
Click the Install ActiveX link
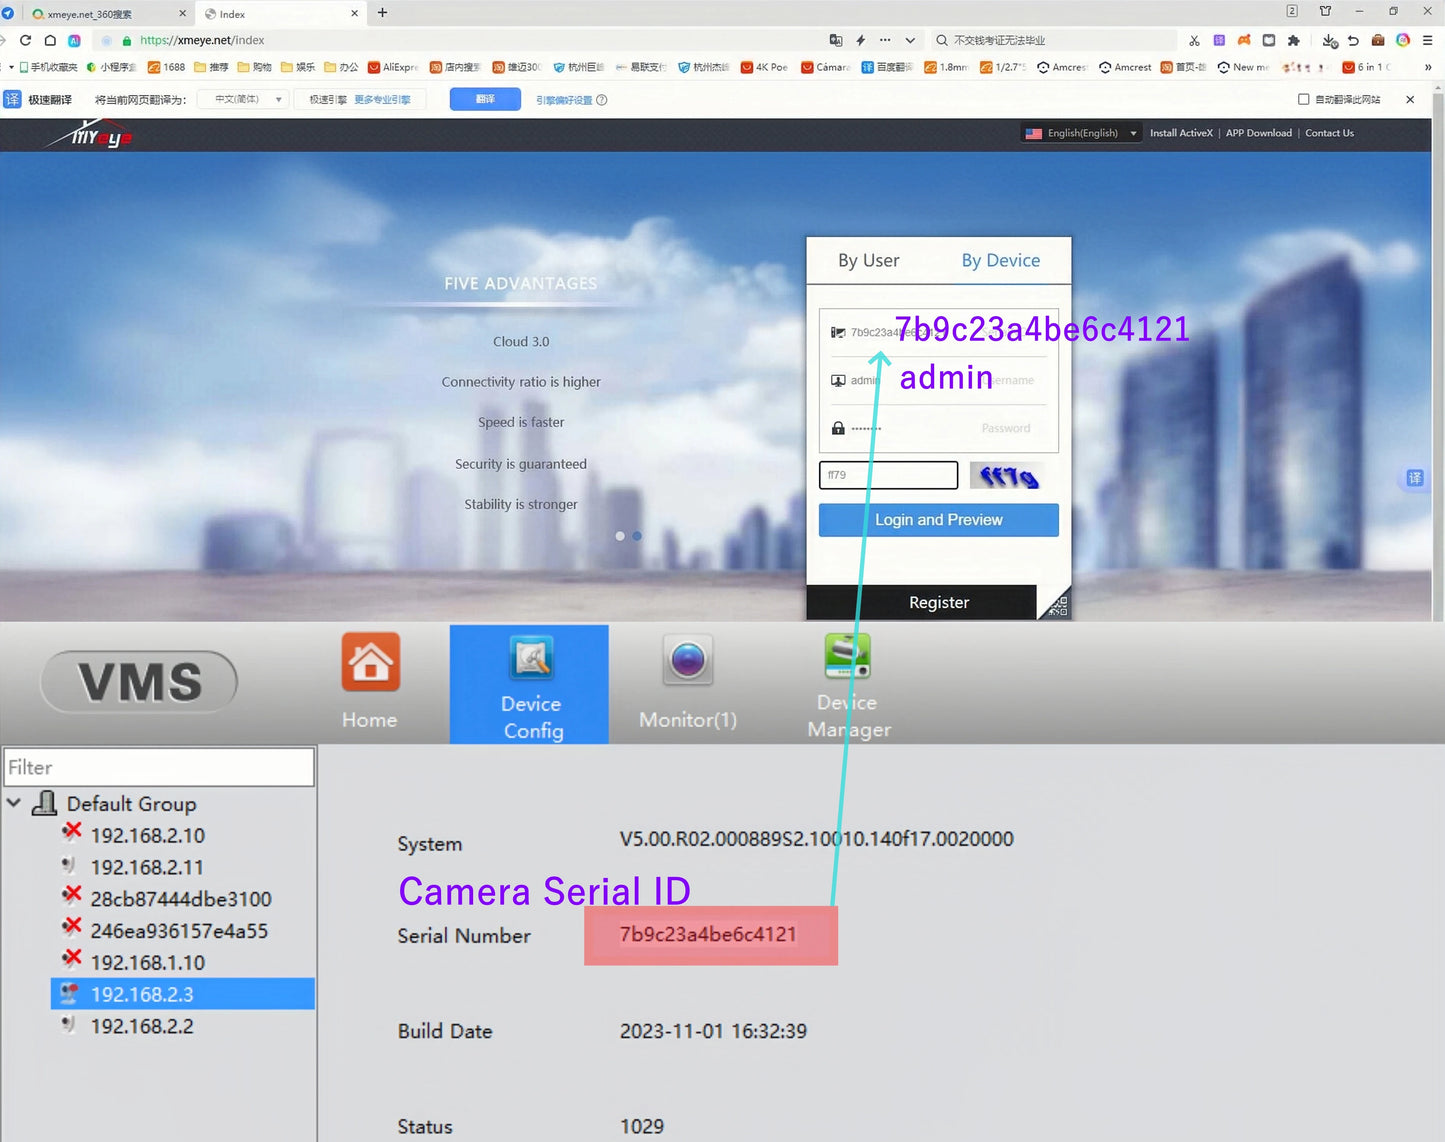pos(1180,133)
